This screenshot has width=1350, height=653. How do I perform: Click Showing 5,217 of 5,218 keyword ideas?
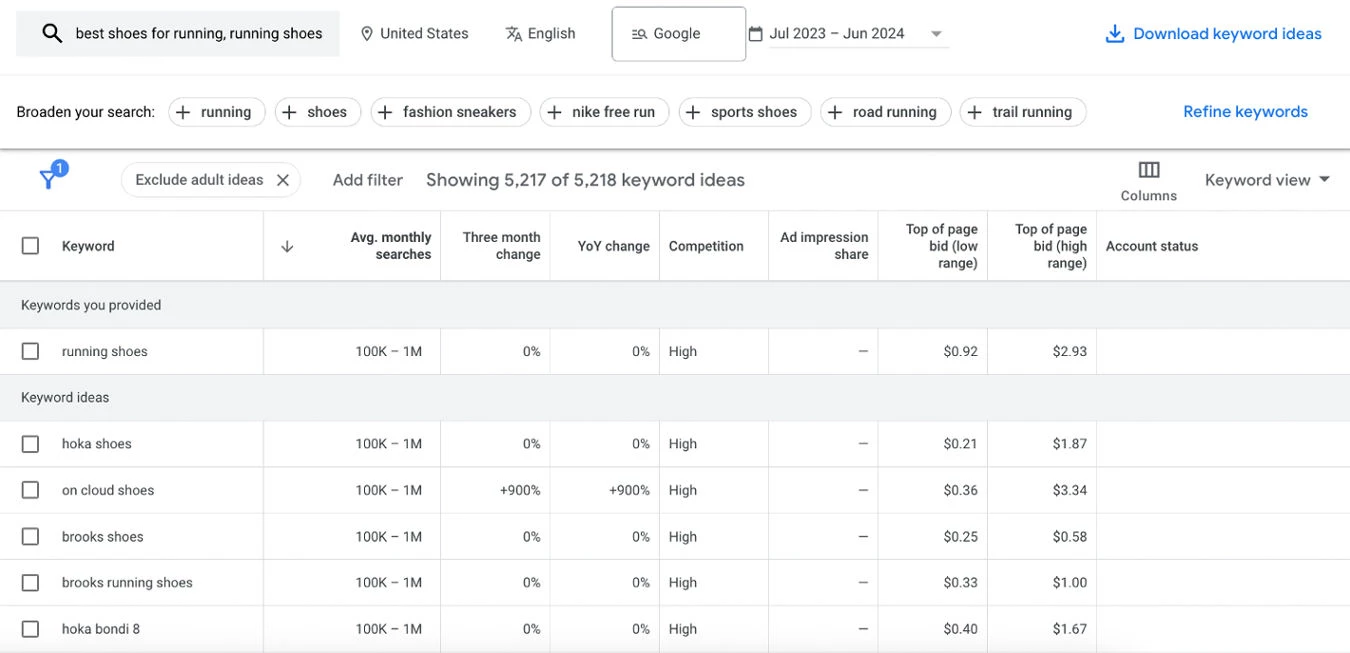coord(585,180)
